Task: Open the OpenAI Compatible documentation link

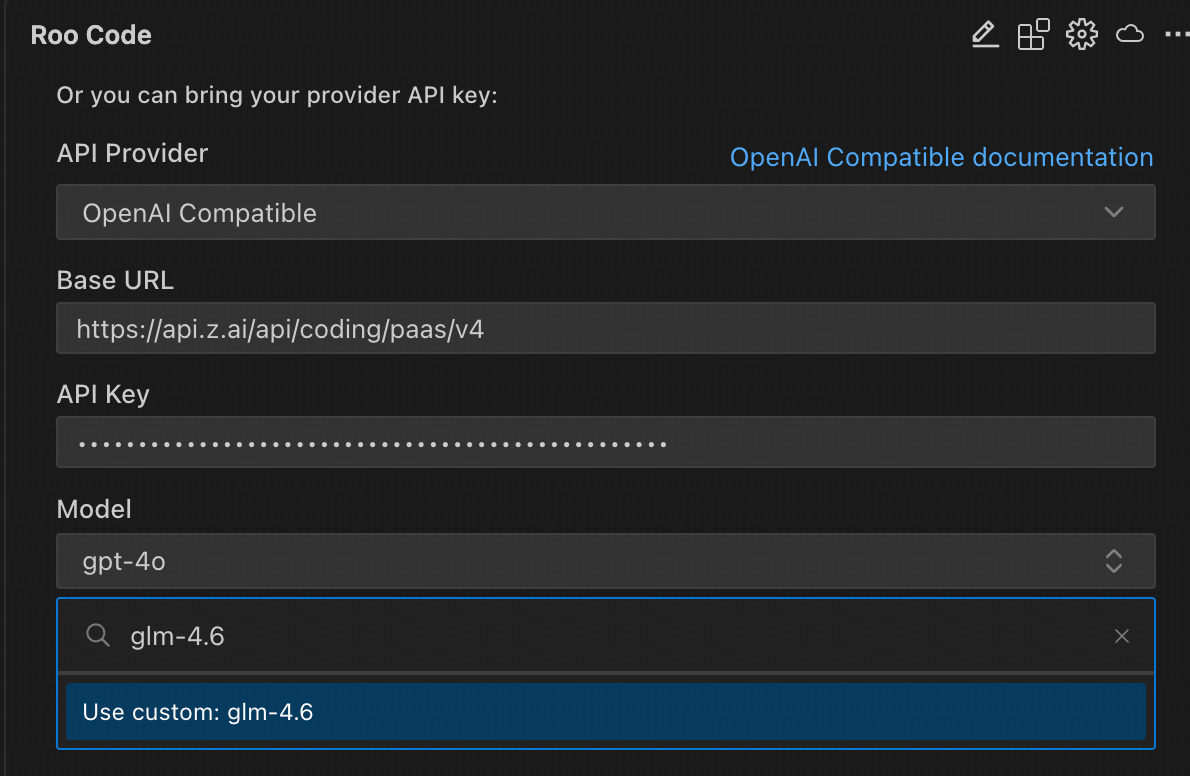Action: 941,157
